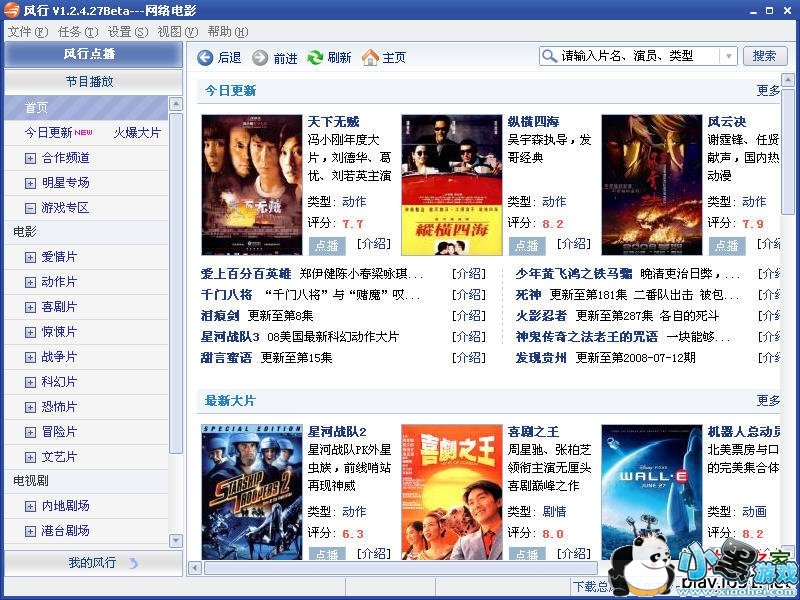Open [介绍] link for 天下无贼
The height and width of the screenshot is (600, 800).
point(373,244)
